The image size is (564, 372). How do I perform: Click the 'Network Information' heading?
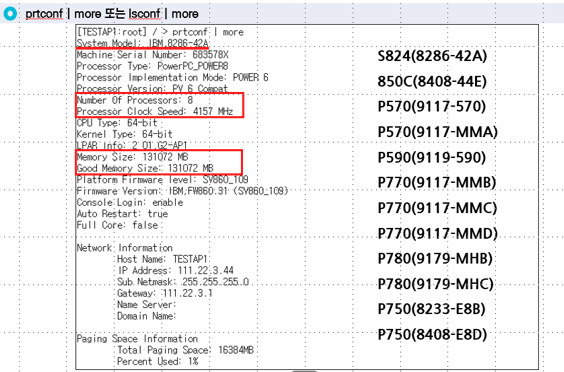pyautogui.click(x=124, y=248)
